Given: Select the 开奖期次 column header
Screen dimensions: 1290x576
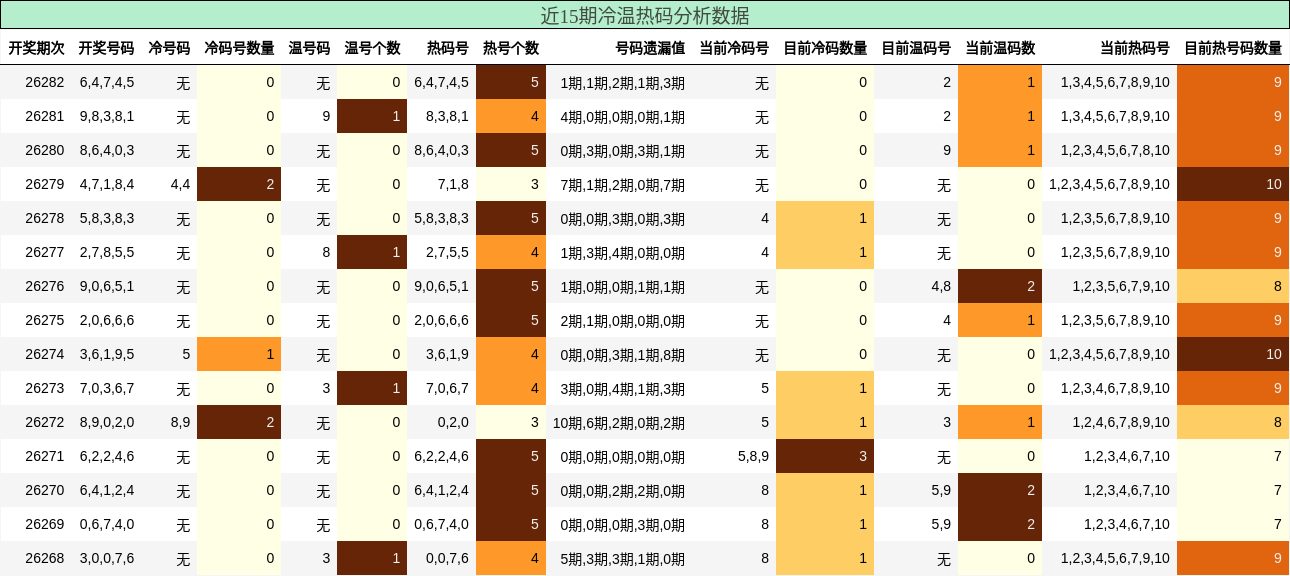Looking at the screenshot, I should point(37,48).
